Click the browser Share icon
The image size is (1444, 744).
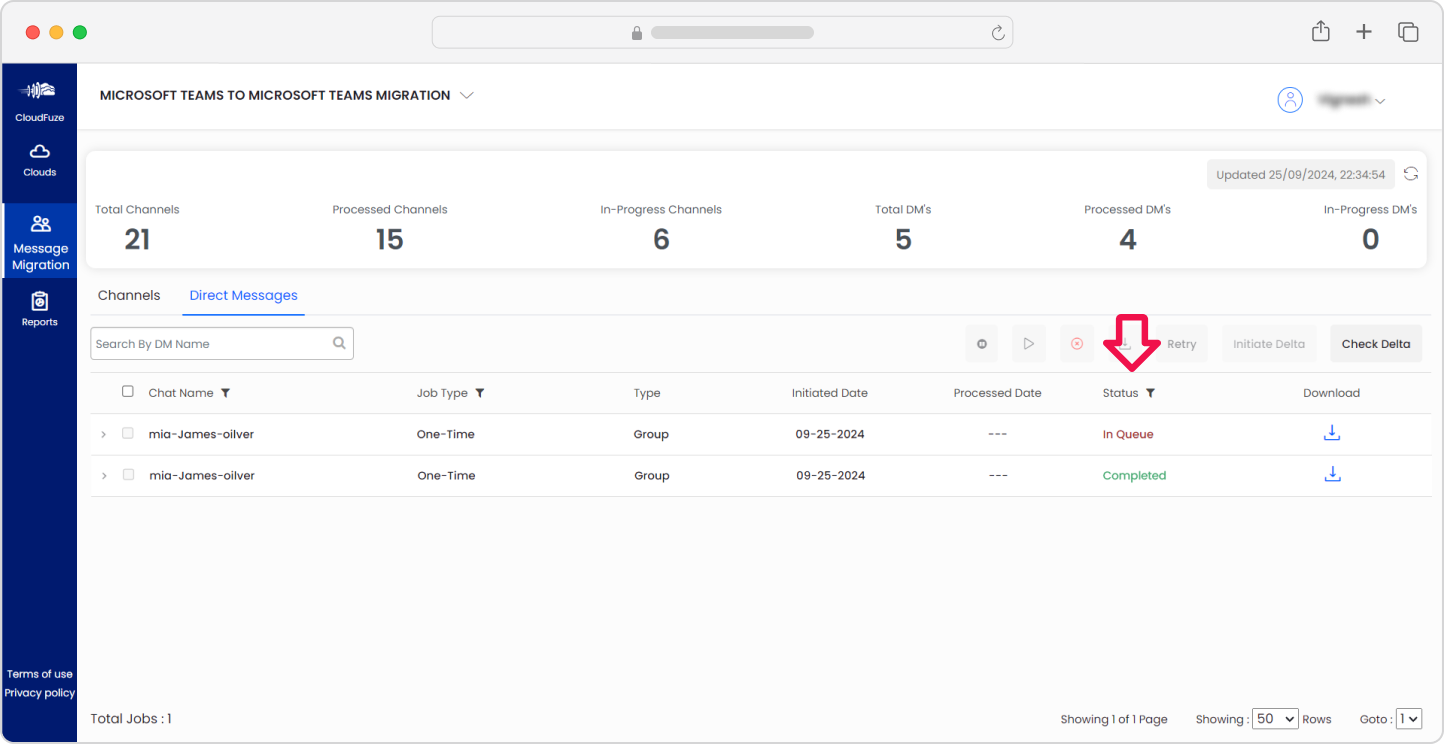1320,31
